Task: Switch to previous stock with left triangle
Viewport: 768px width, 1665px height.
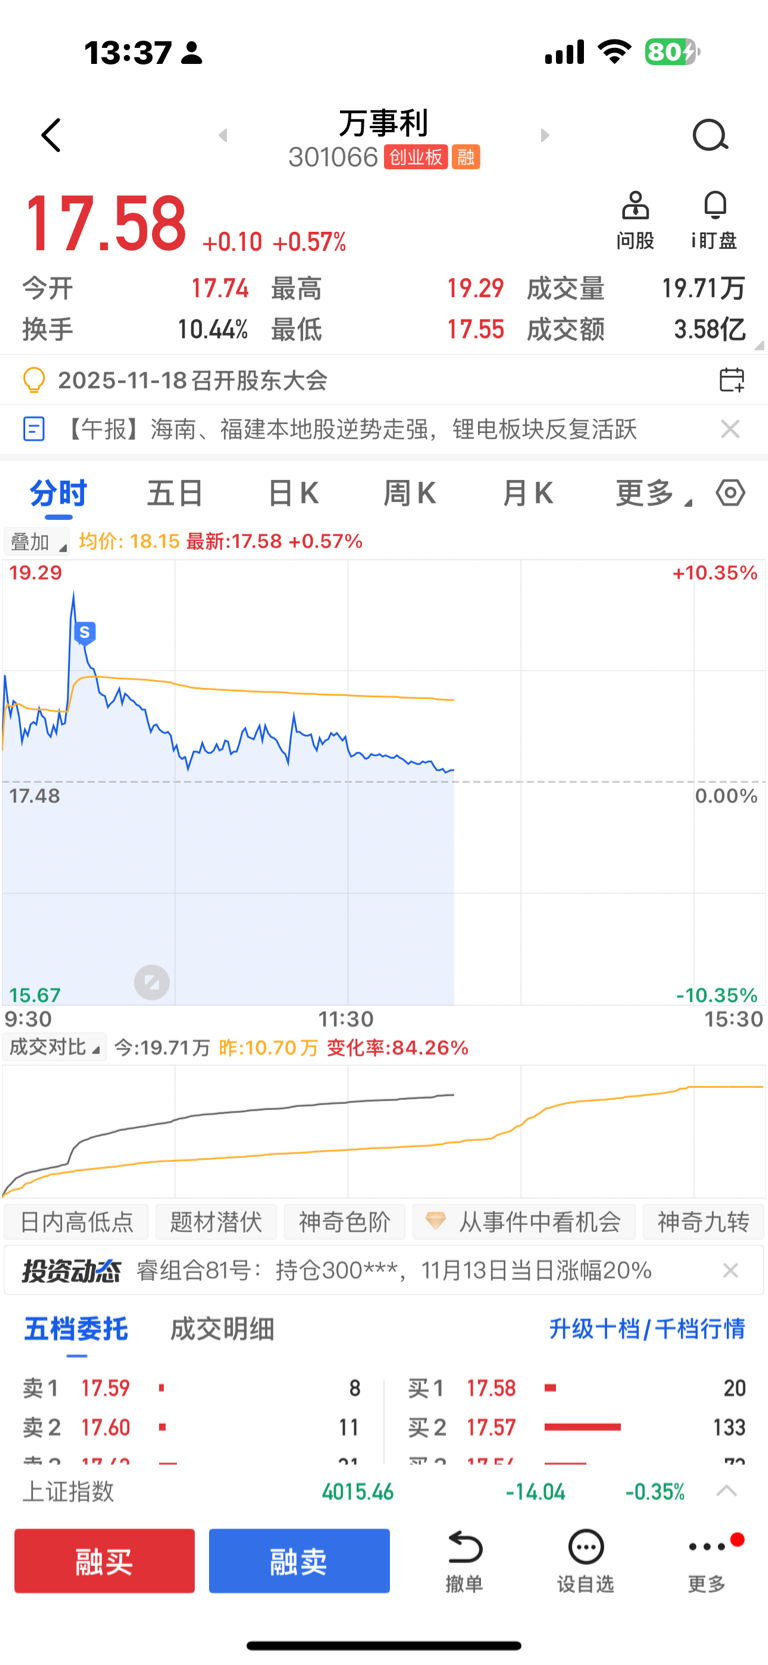Action: (x=223, y=135)
